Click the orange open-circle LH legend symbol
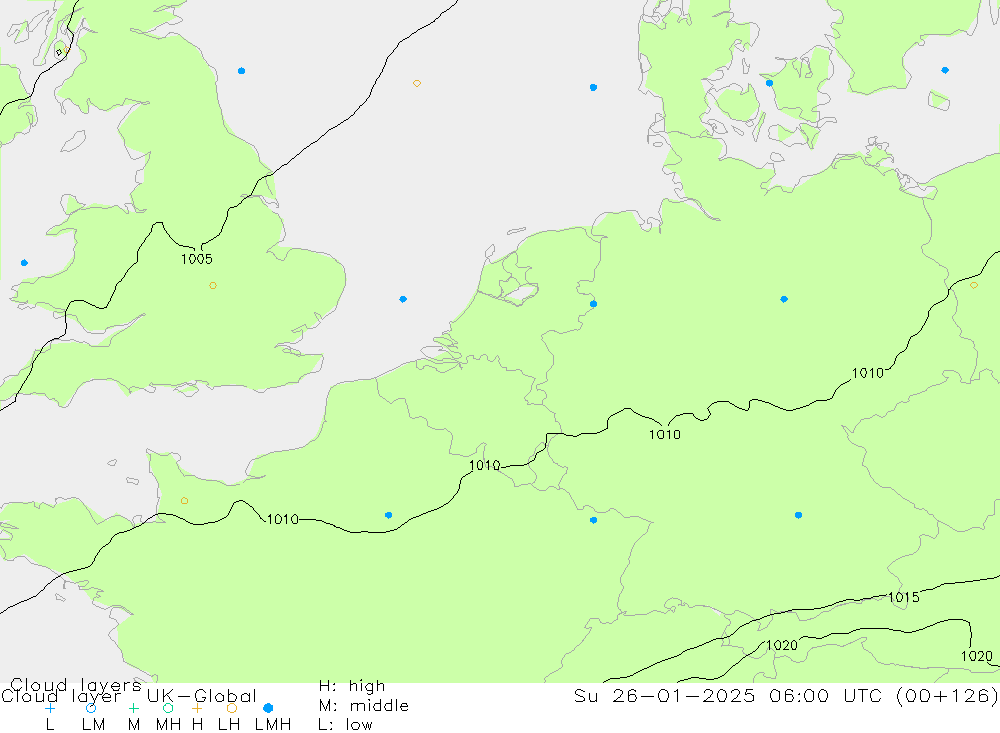Screen dimensions: 1000x733 (x=232, y=708)
